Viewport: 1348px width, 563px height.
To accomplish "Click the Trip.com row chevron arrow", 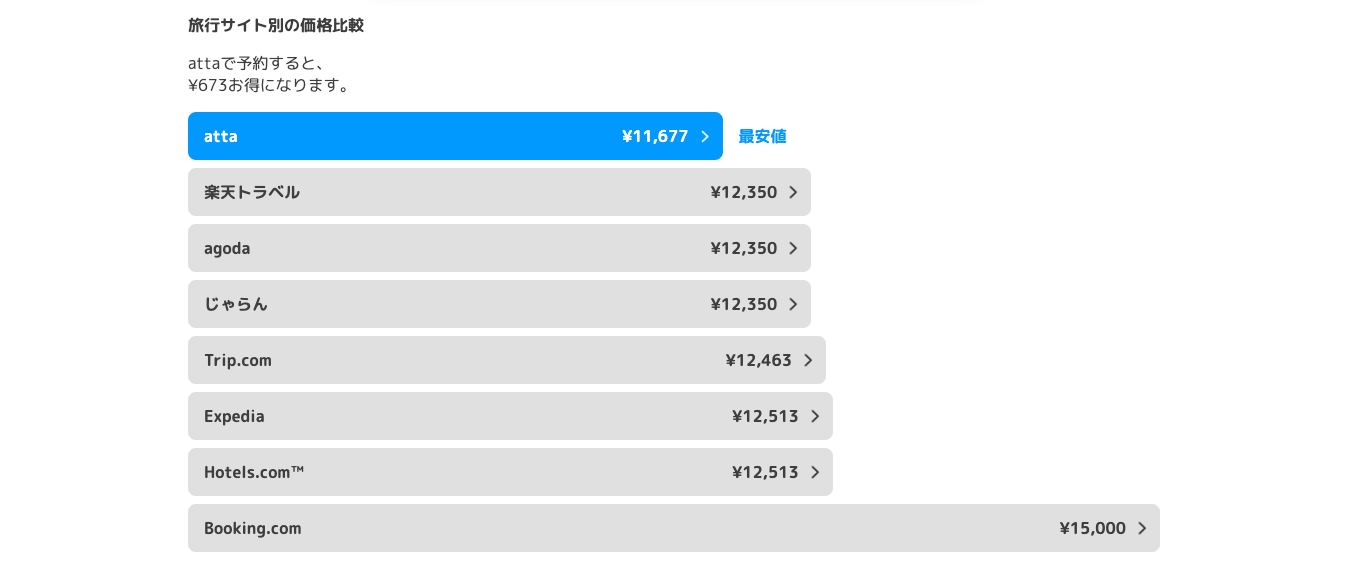I will coord(808,360).
